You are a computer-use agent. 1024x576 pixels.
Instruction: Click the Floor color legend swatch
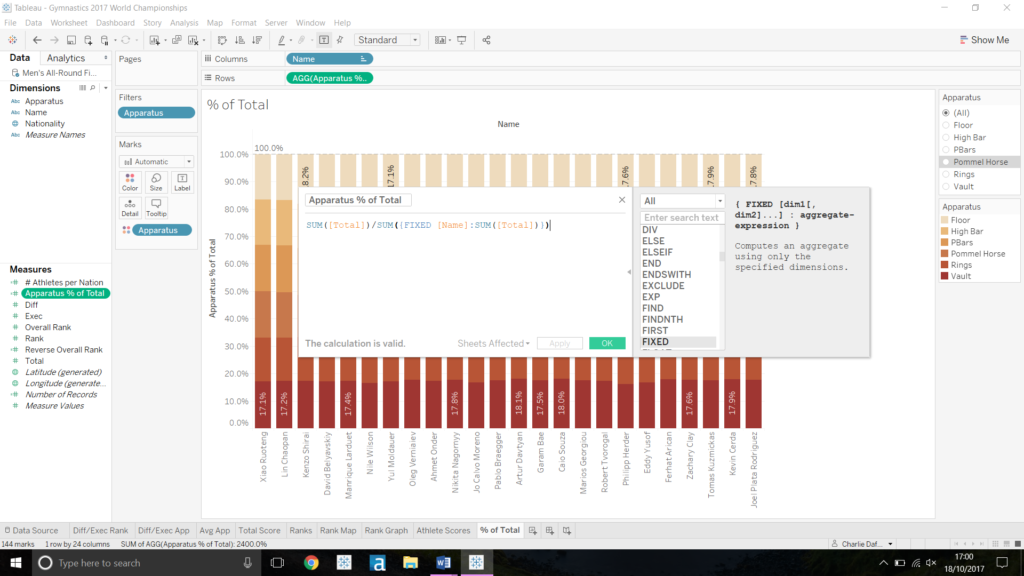point(944,220)
